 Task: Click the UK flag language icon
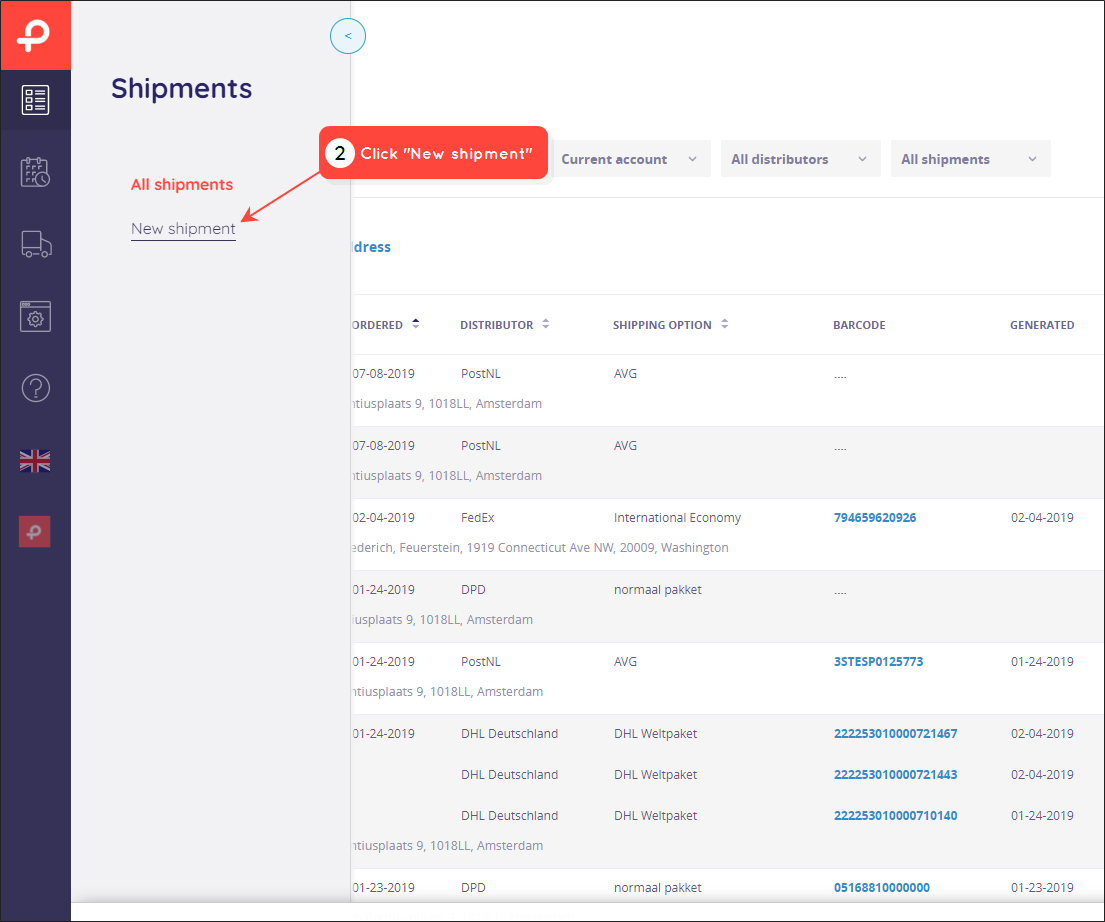point(35,461)
